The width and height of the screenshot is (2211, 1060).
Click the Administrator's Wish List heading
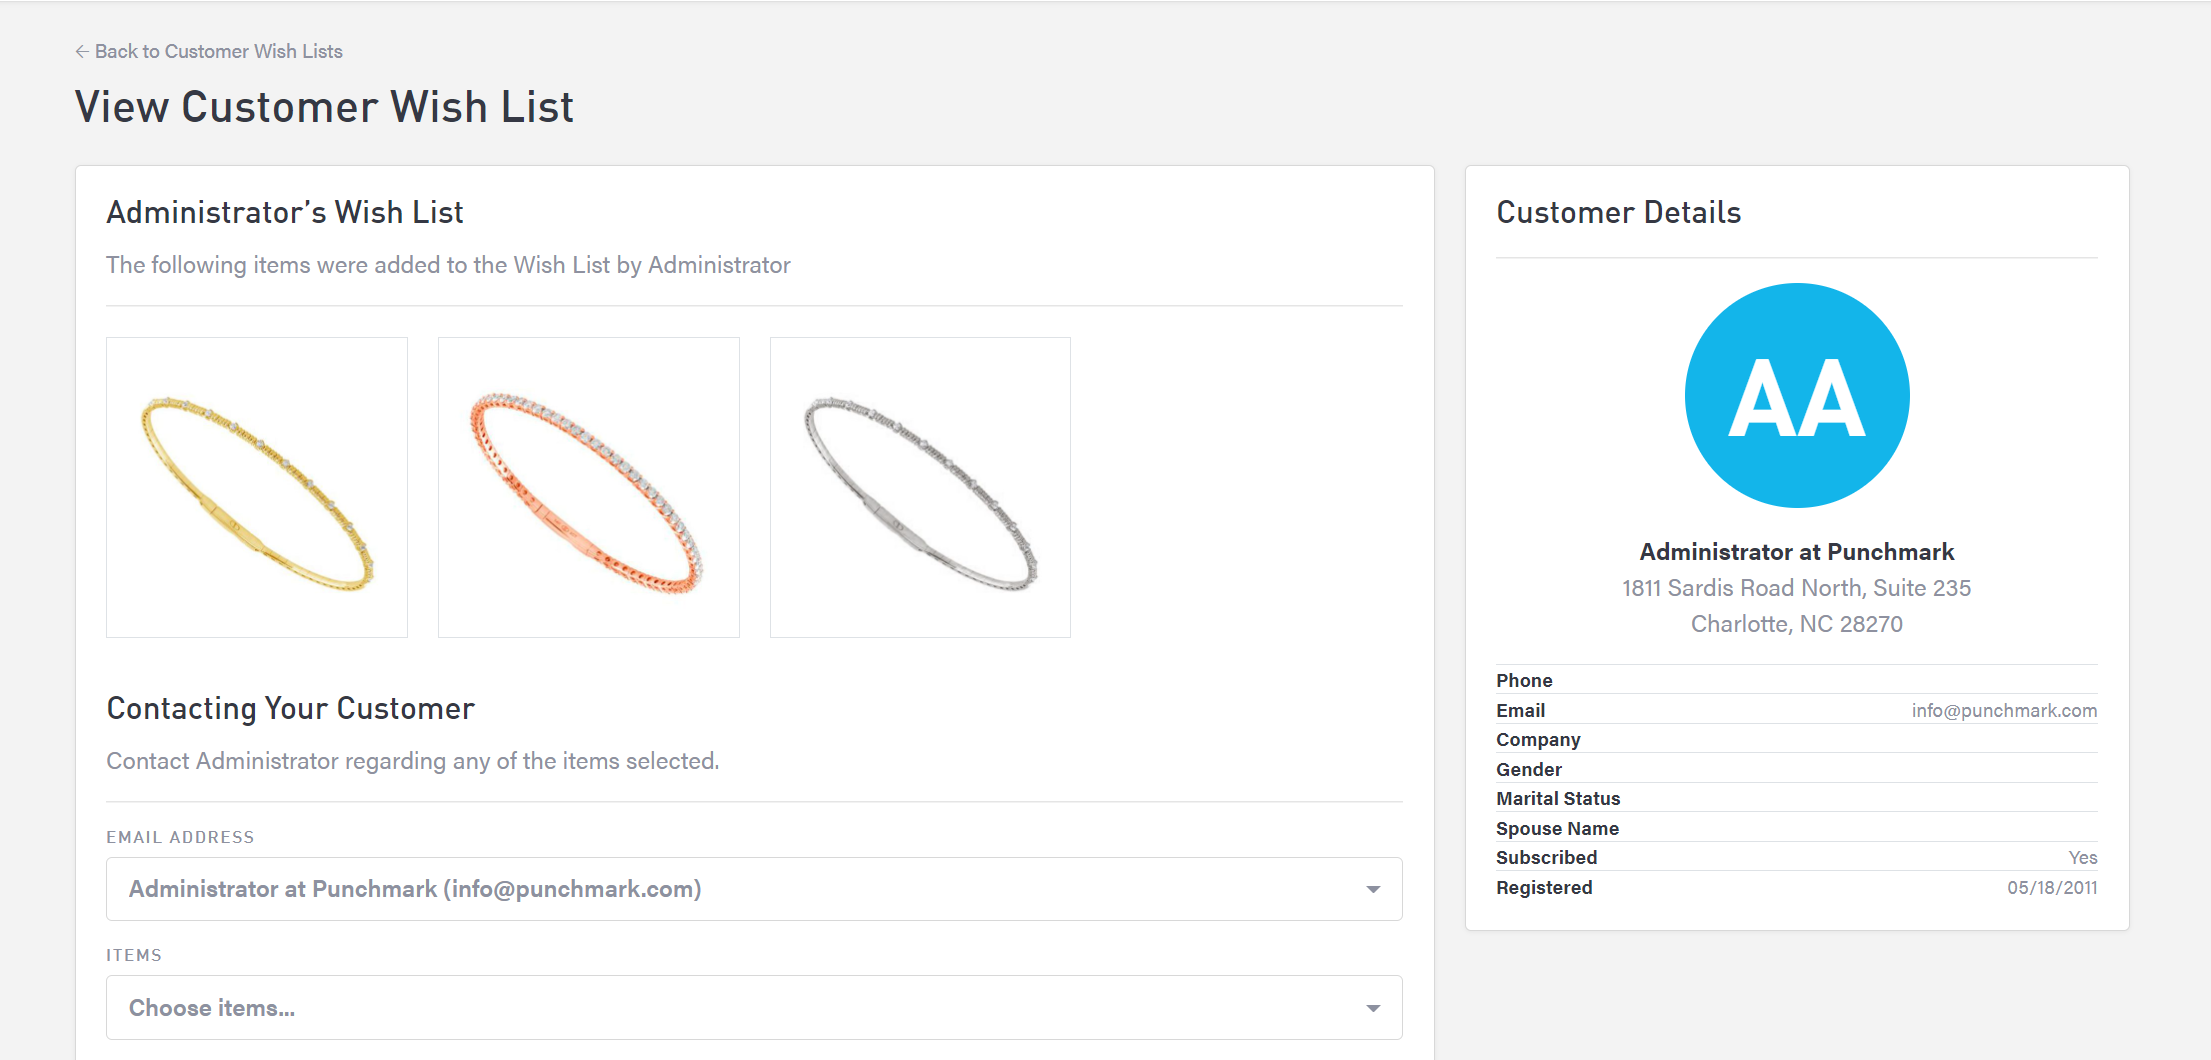285,212
